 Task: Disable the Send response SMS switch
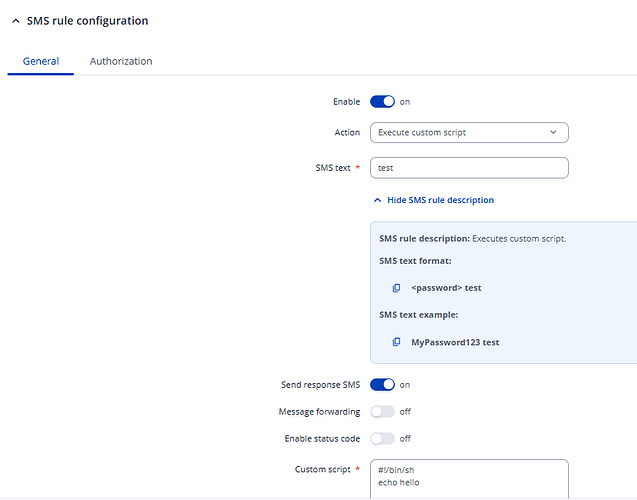pos(382,384)
